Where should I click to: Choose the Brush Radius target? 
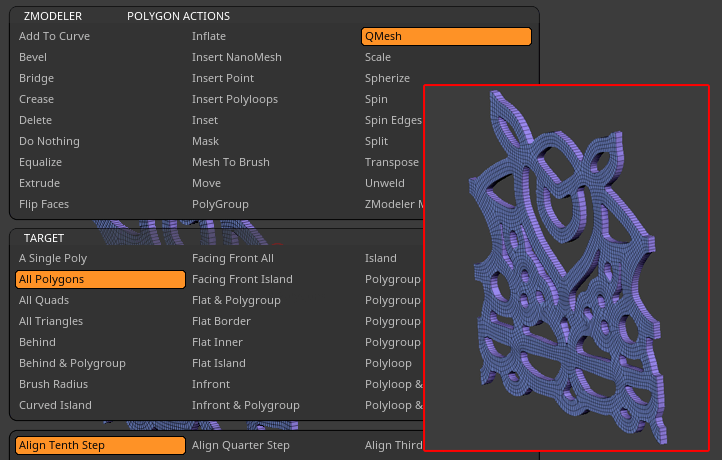(x=54, y=384)
